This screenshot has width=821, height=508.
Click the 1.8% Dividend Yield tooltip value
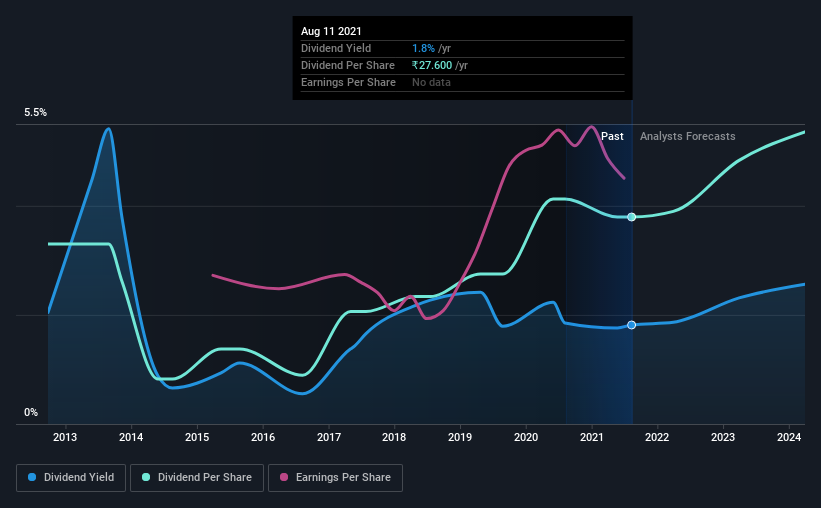point(423,48)
